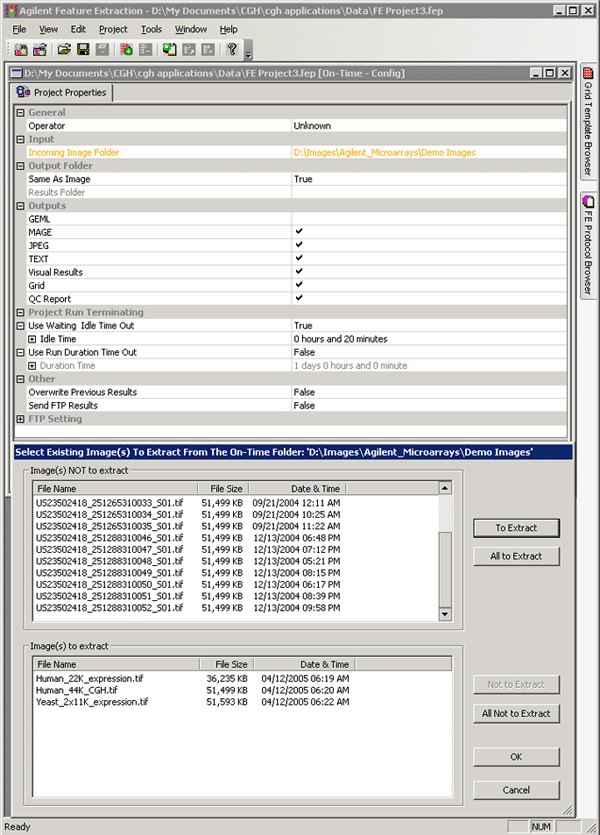The height and width of the screenshot is (835, 600).
Task: Toggle the QC Report output checkmark
Action: tap(298, 298)
